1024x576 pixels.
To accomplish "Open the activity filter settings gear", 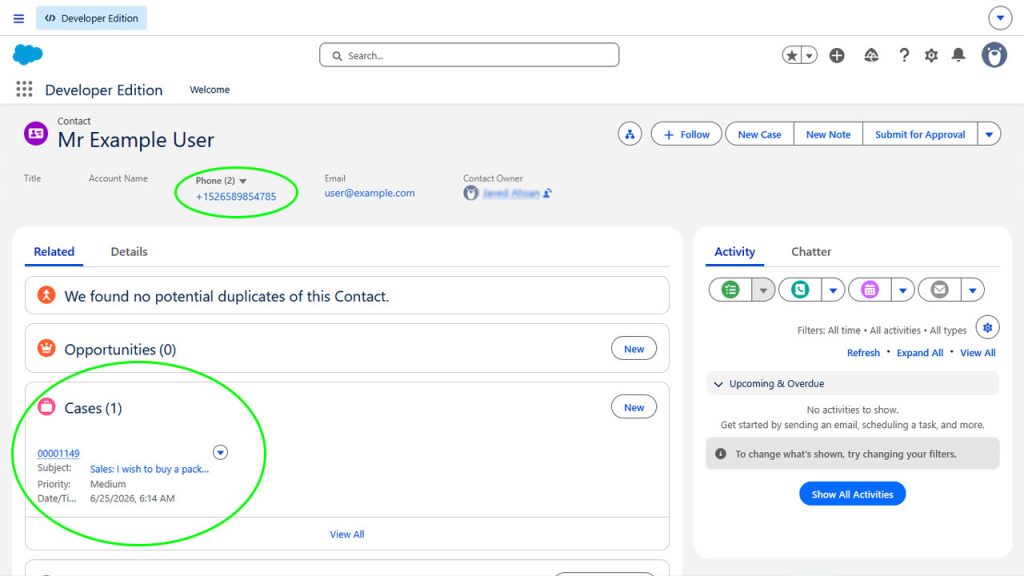I will click(x=987, y=328).
